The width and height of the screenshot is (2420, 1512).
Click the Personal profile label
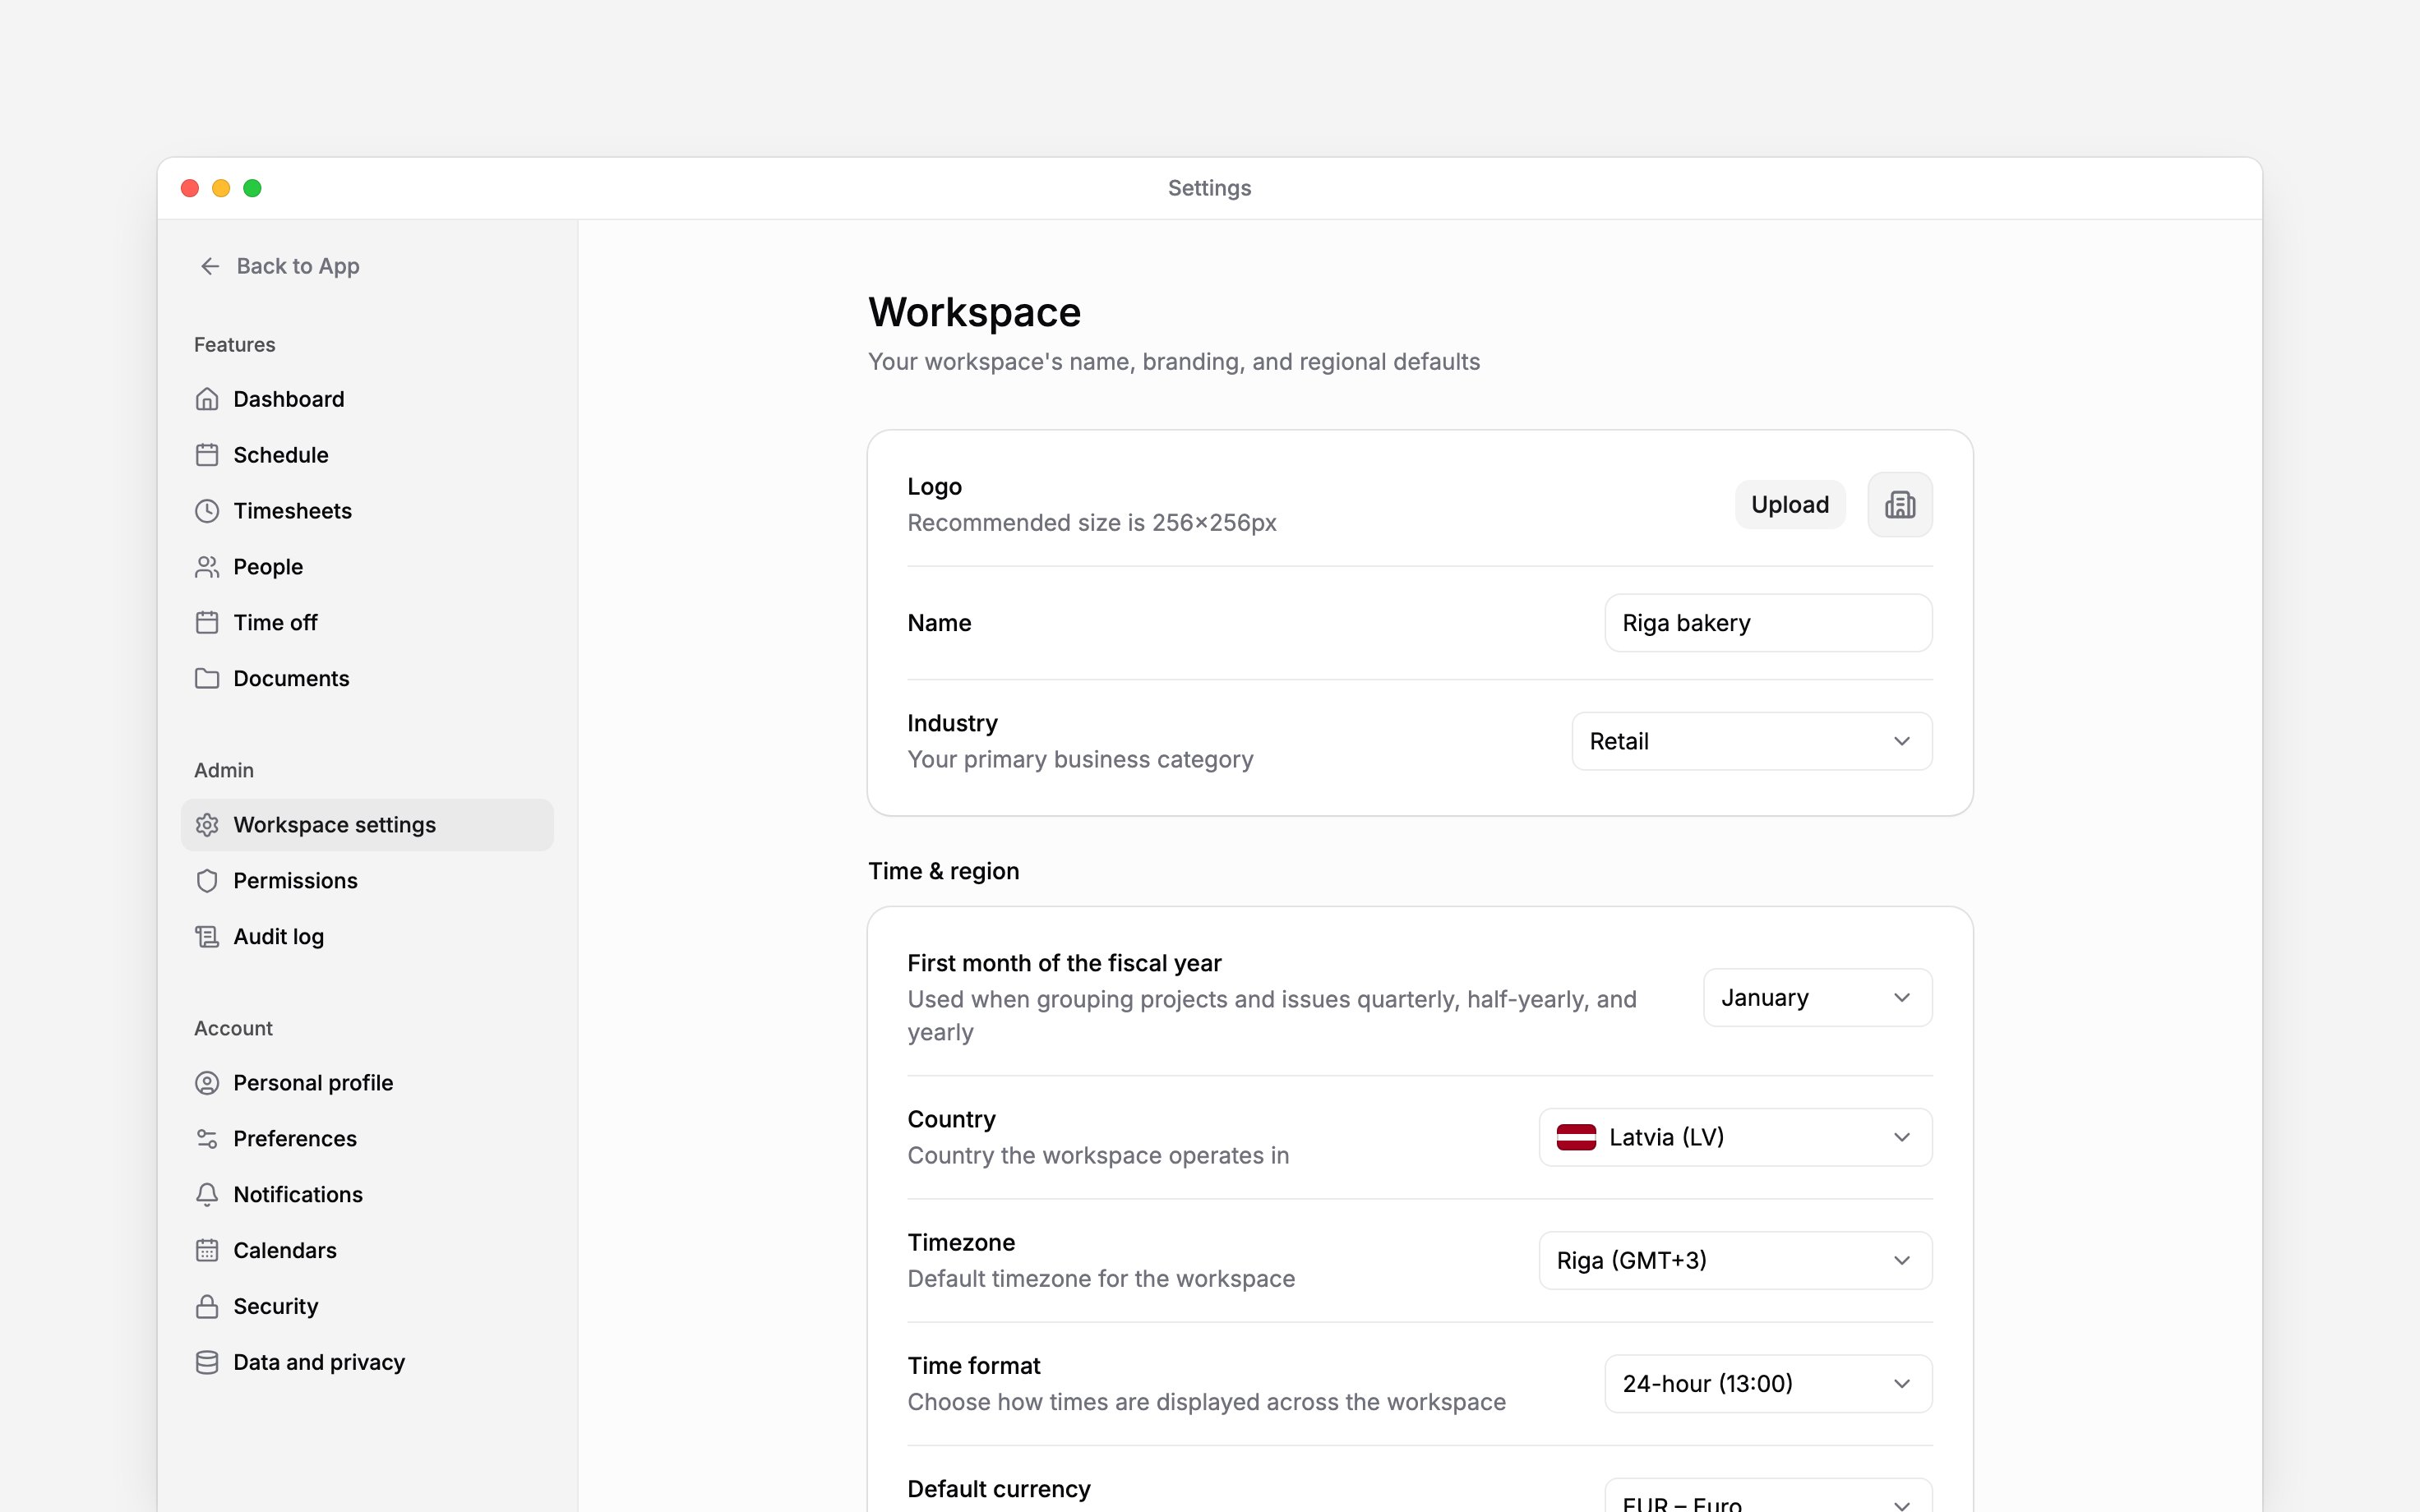coord(313,1083)
